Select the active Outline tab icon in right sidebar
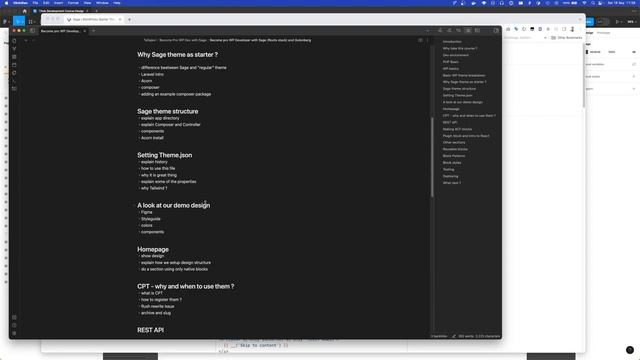The image size is (640, 360). pos(468,31)
